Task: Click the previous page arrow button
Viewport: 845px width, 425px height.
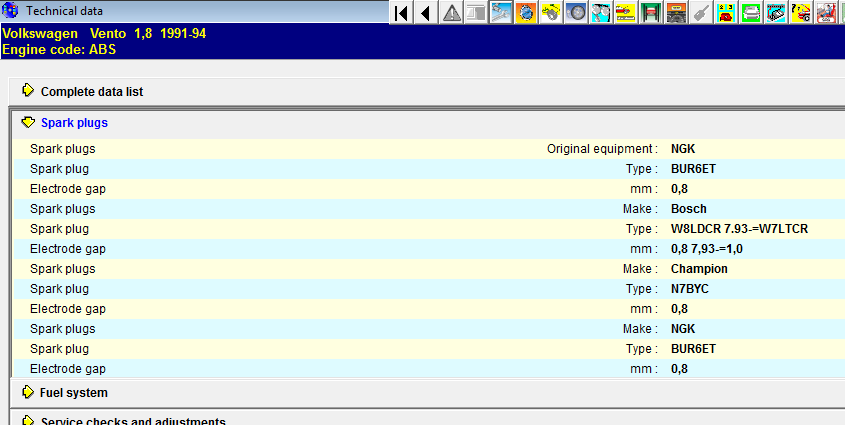Action: point(426,12)
